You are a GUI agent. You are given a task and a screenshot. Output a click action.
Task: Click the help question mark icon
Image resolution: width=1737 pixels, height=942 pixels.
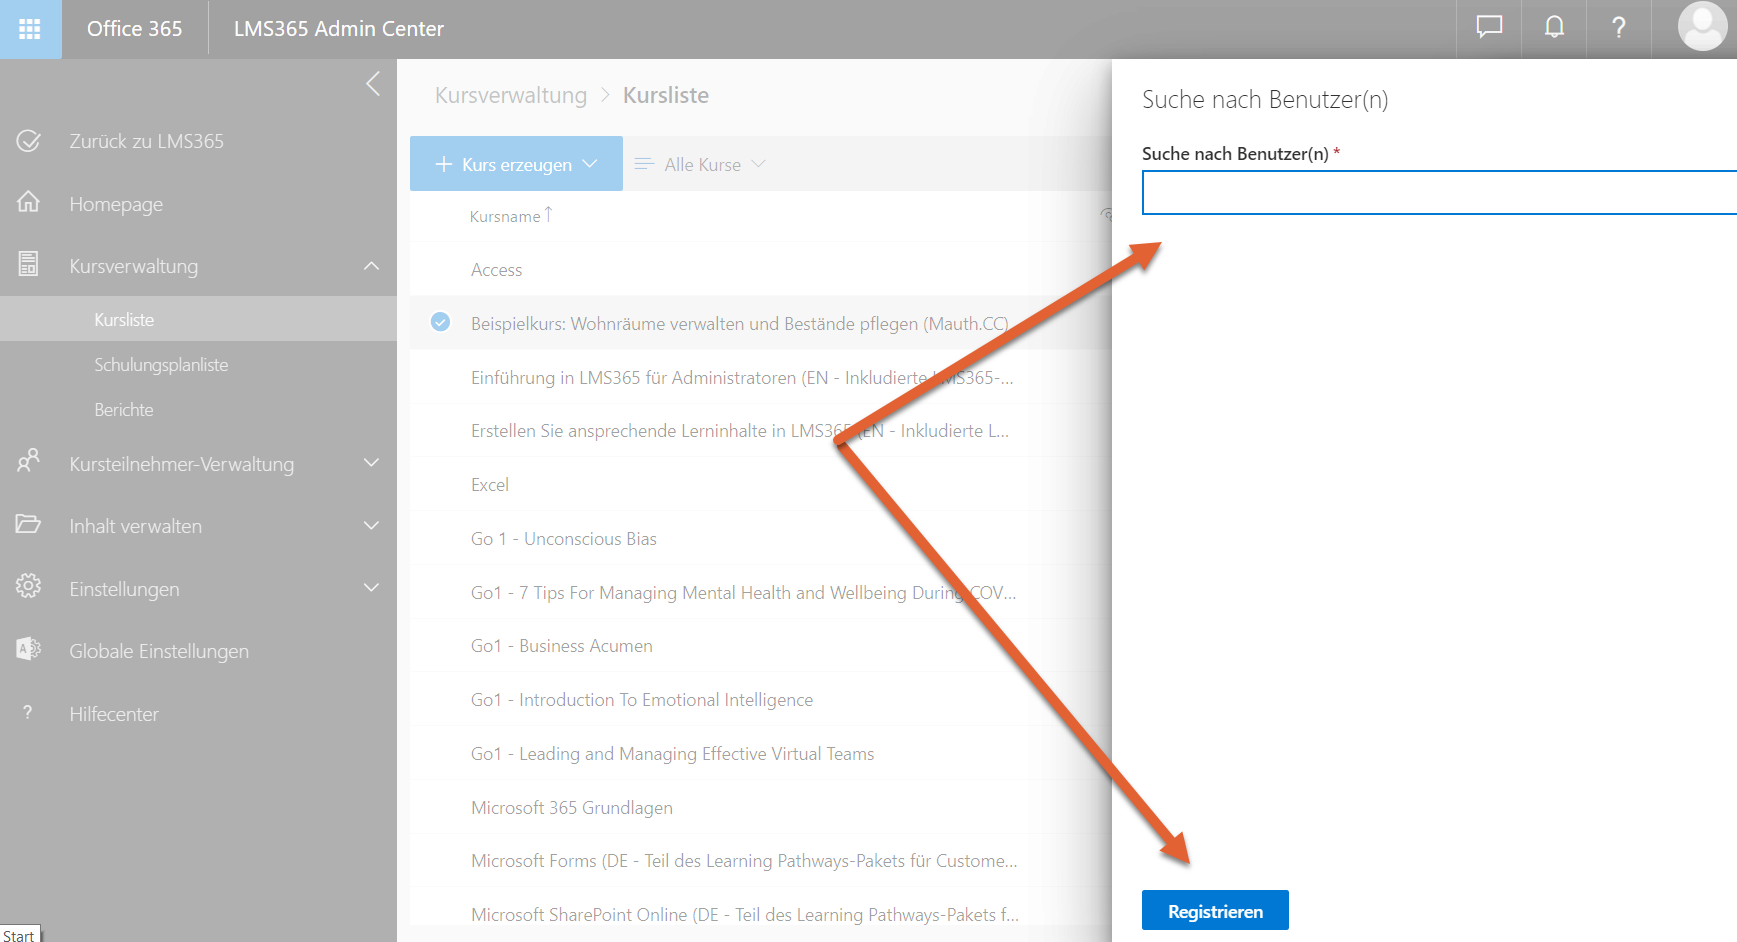tap(1618, 28)
